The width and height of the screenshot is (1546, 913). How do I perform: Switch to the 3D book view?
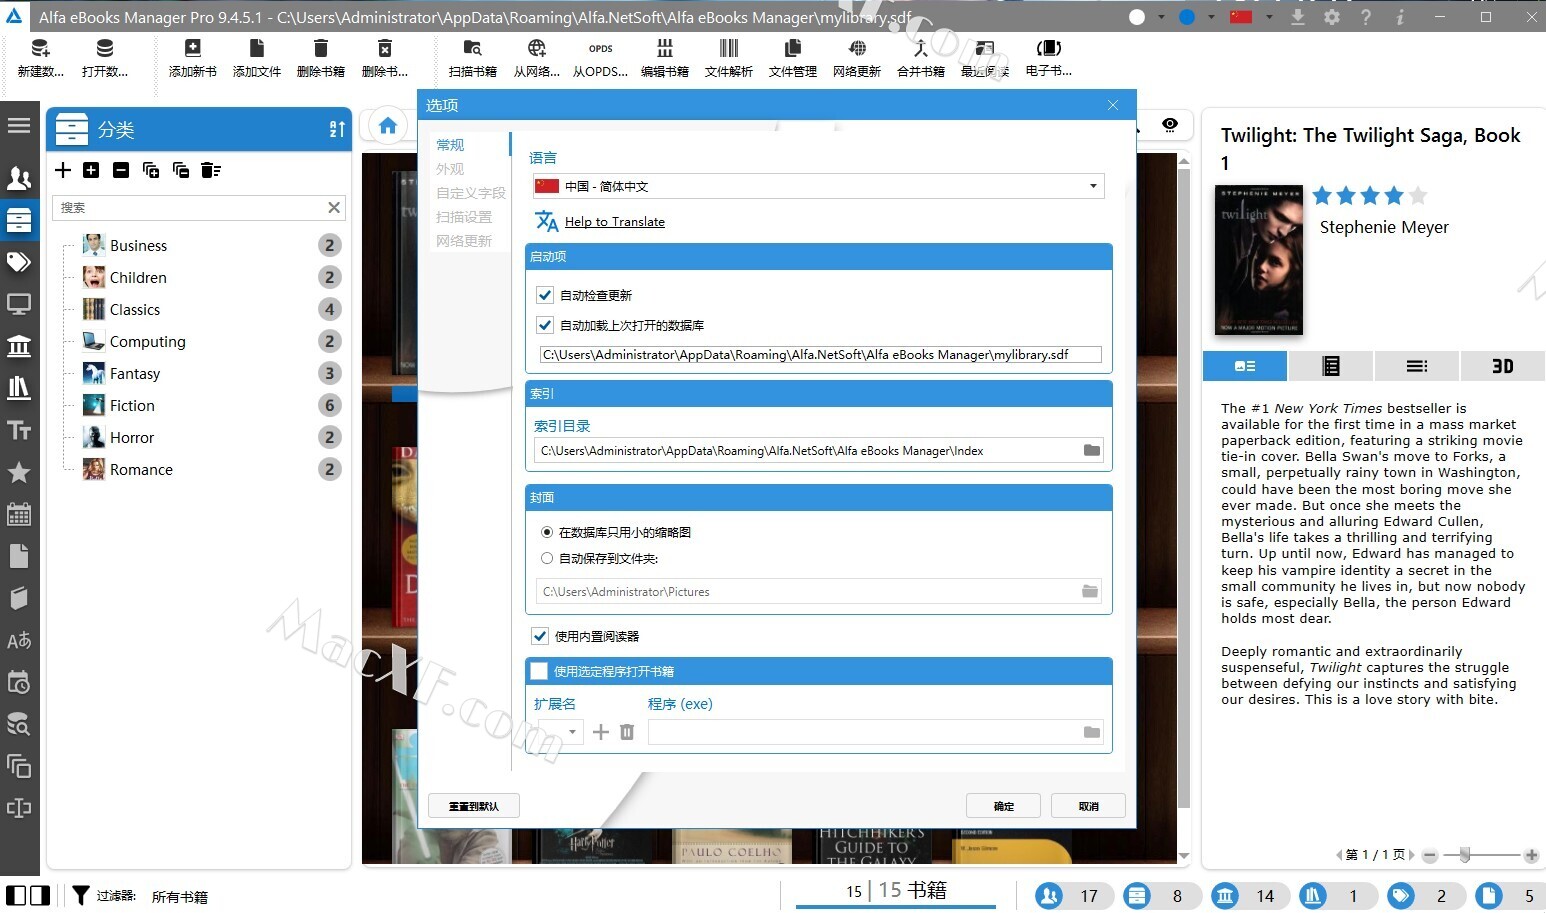[1502, 366]
